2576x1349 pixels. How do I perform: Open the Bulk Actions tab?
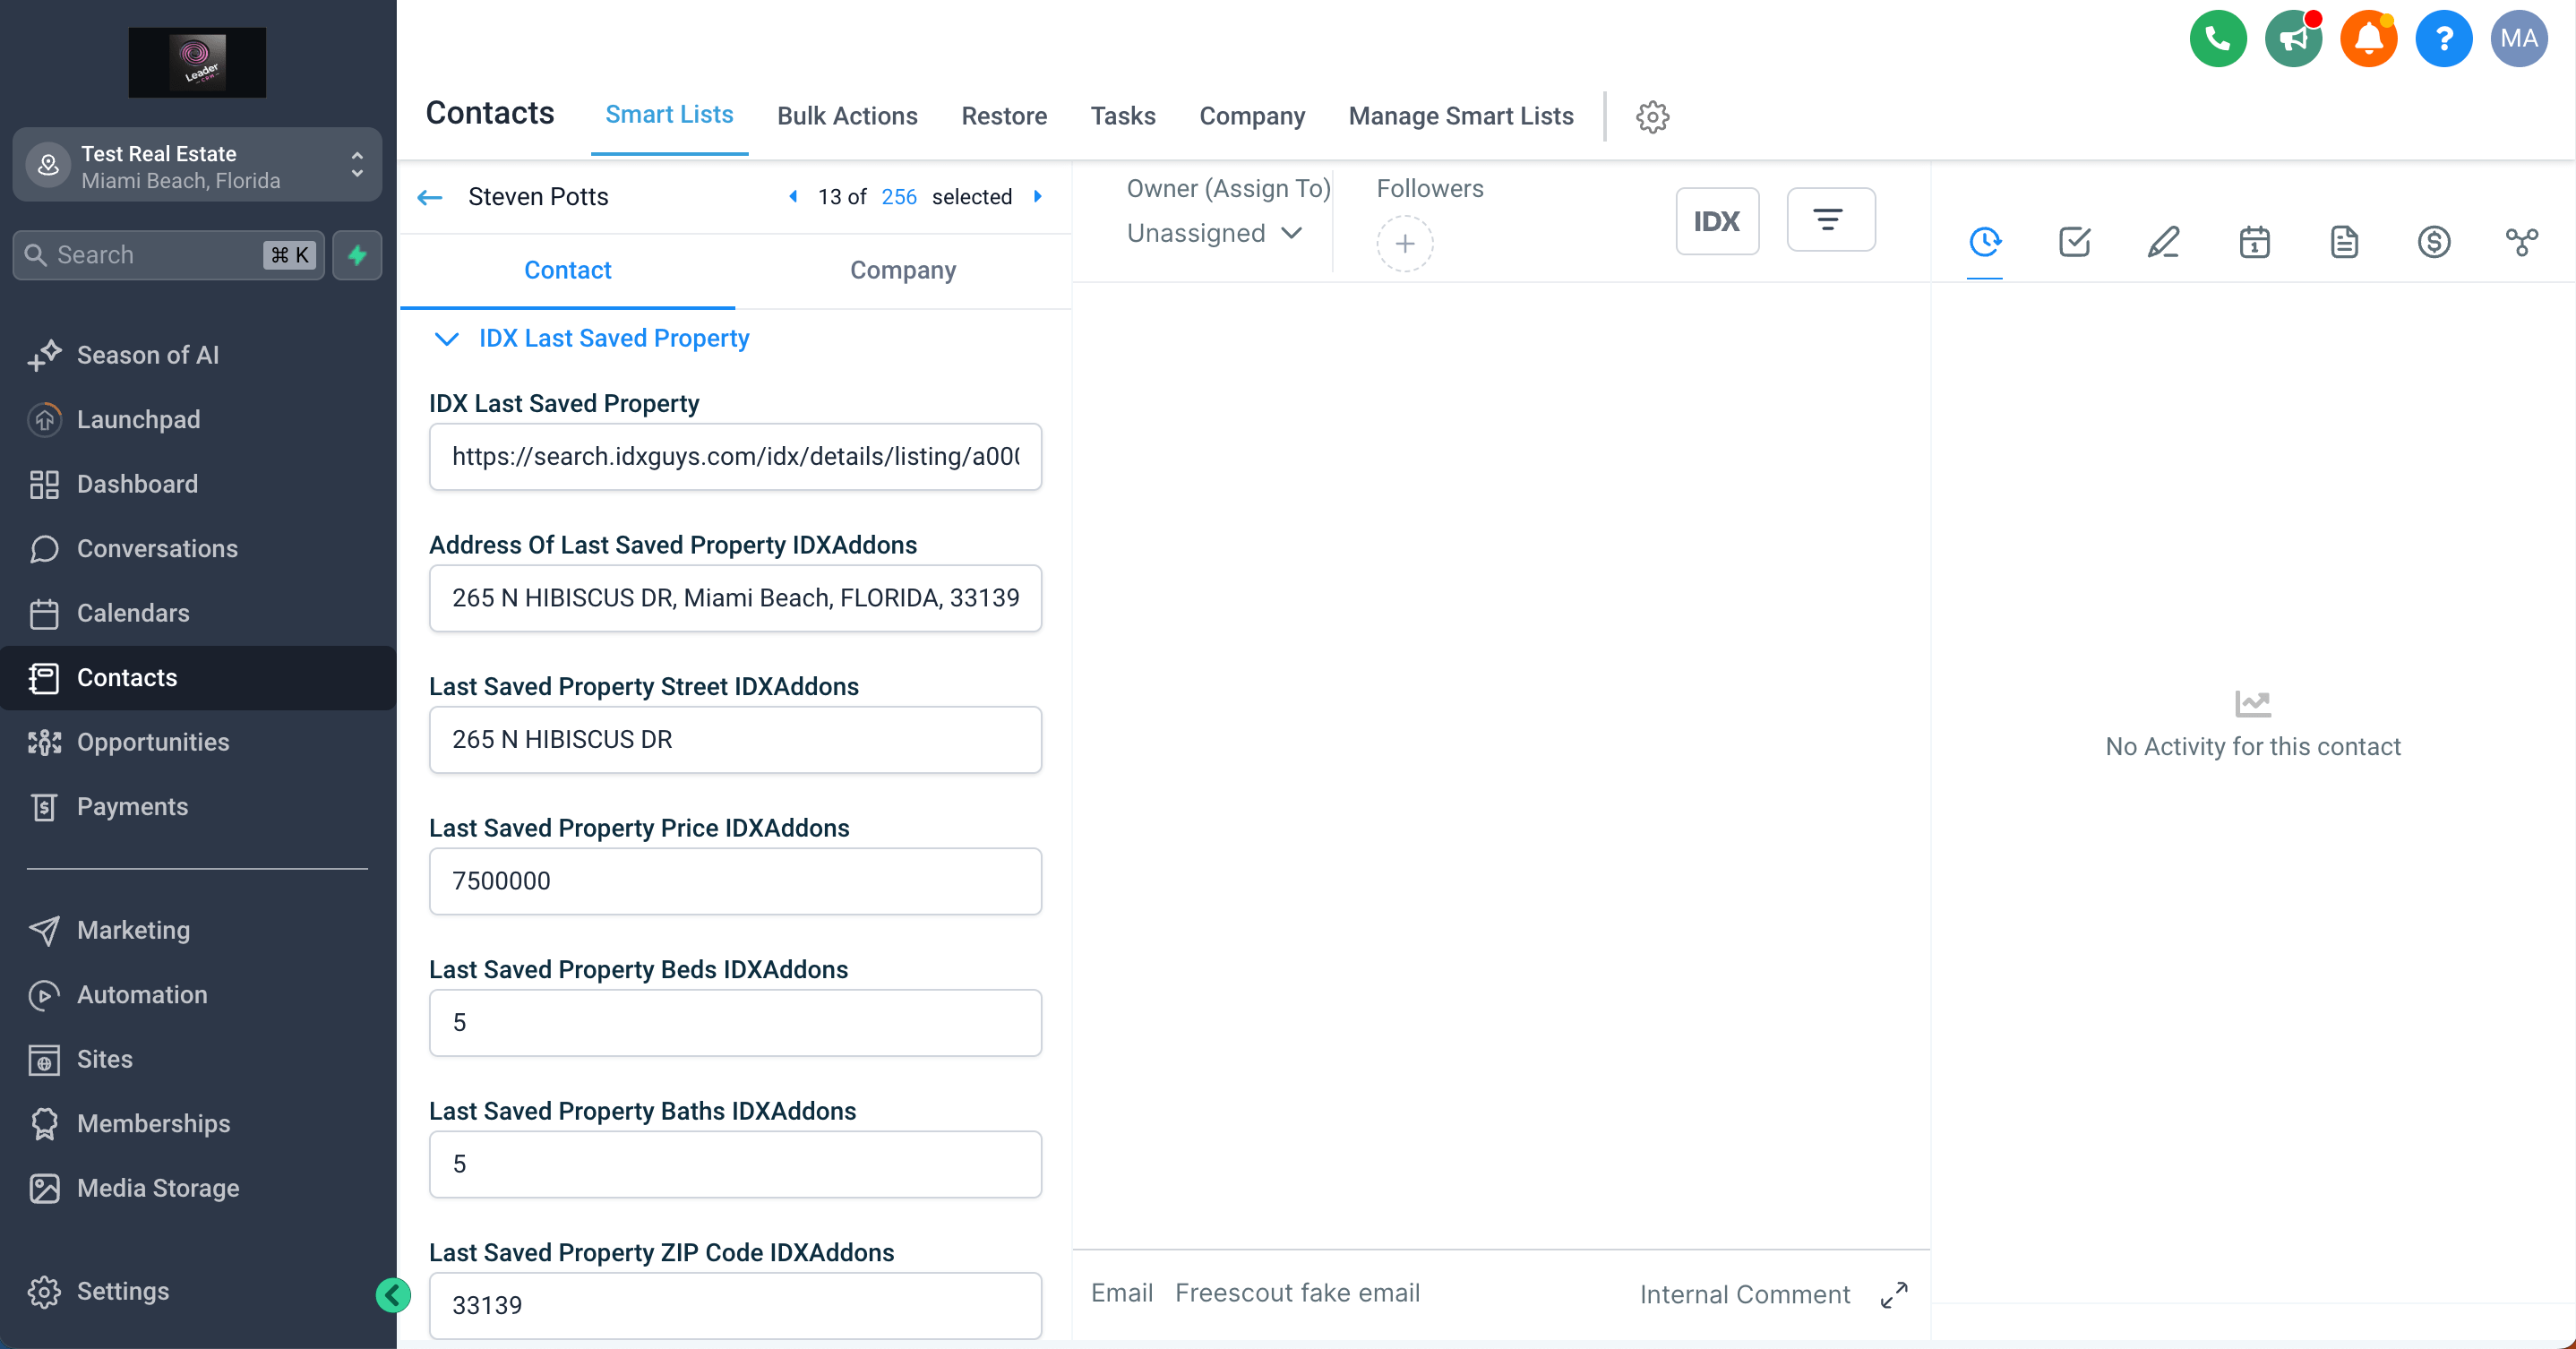point(846,116)
